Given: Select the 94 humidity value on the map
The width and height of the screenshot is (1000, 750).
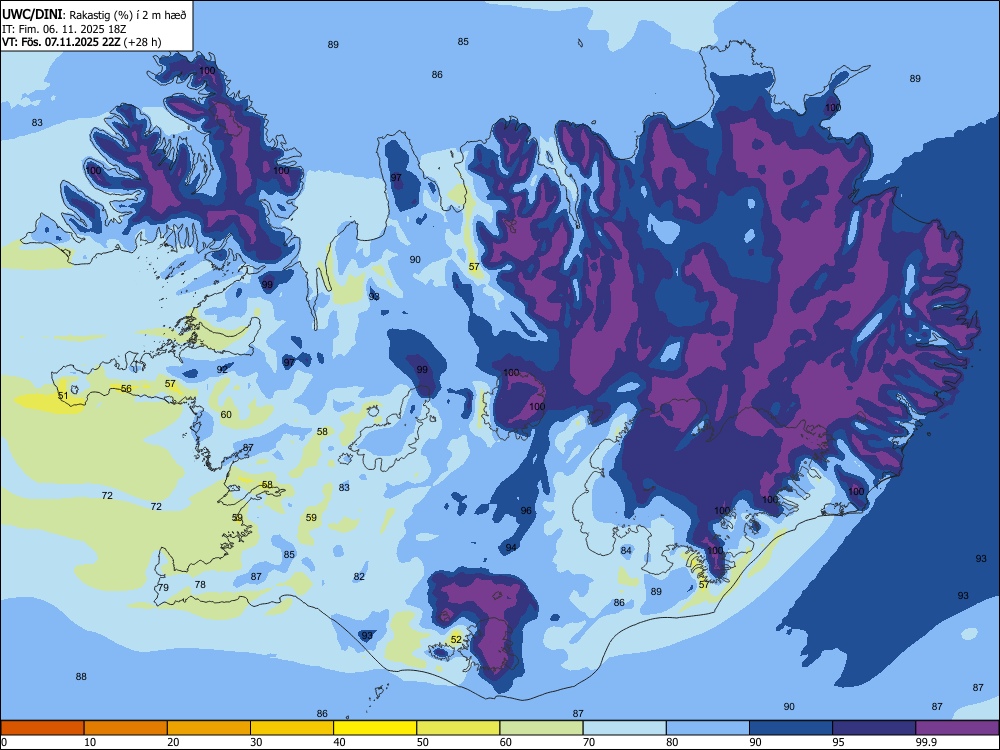Looking at the screenshot, I should tap(511, 547).
